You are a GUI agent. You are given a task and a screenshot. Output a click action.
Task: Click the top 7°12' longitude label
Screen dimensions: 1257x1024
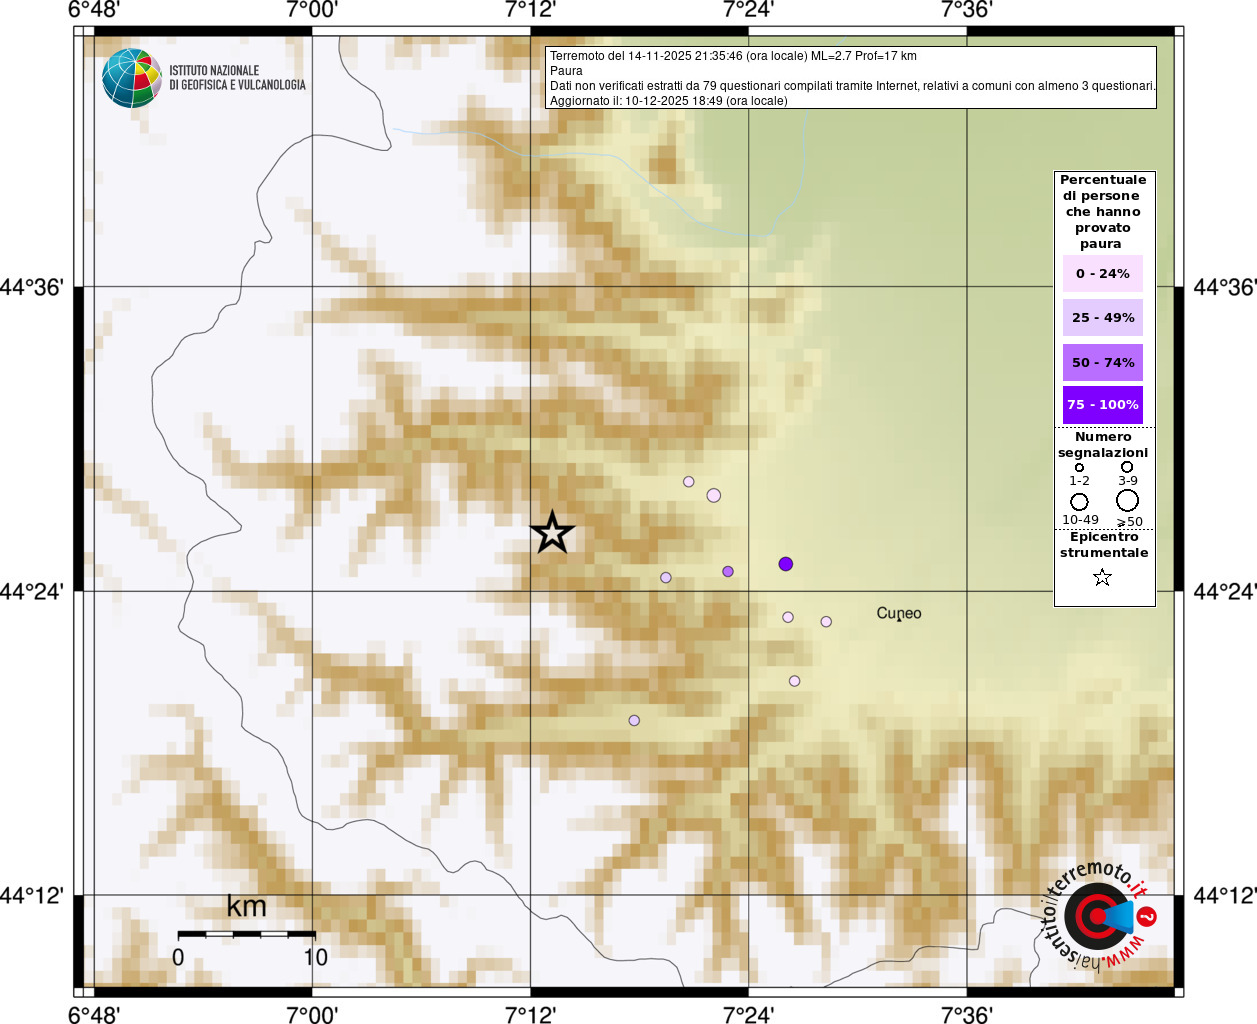(x=530, y=10)
